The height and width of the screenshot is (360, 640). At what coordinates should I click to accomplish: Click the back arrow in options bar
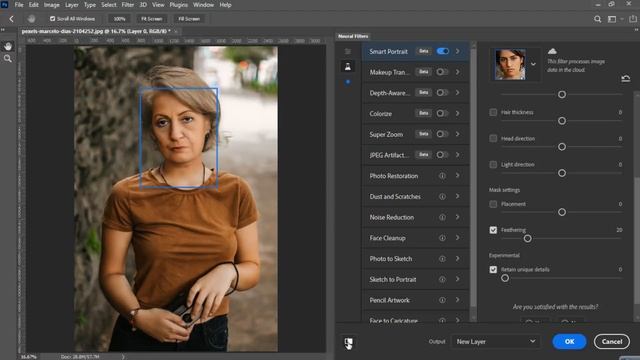[11, 19]
